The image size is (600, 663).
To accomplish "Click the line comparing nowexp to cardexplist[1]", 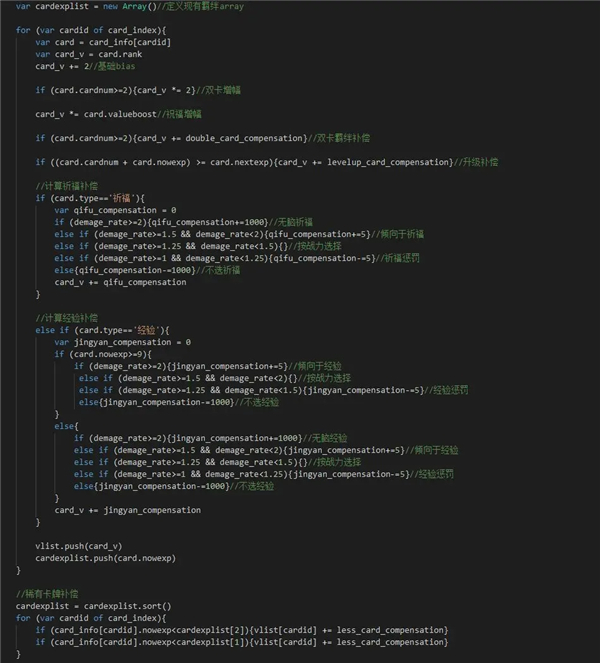I will click(x=240, y=642).
